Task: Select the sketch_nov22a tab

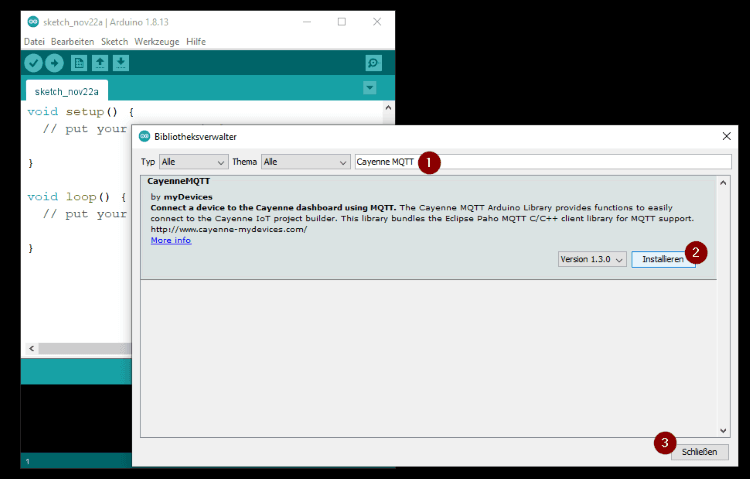Action: coord(63,90)
